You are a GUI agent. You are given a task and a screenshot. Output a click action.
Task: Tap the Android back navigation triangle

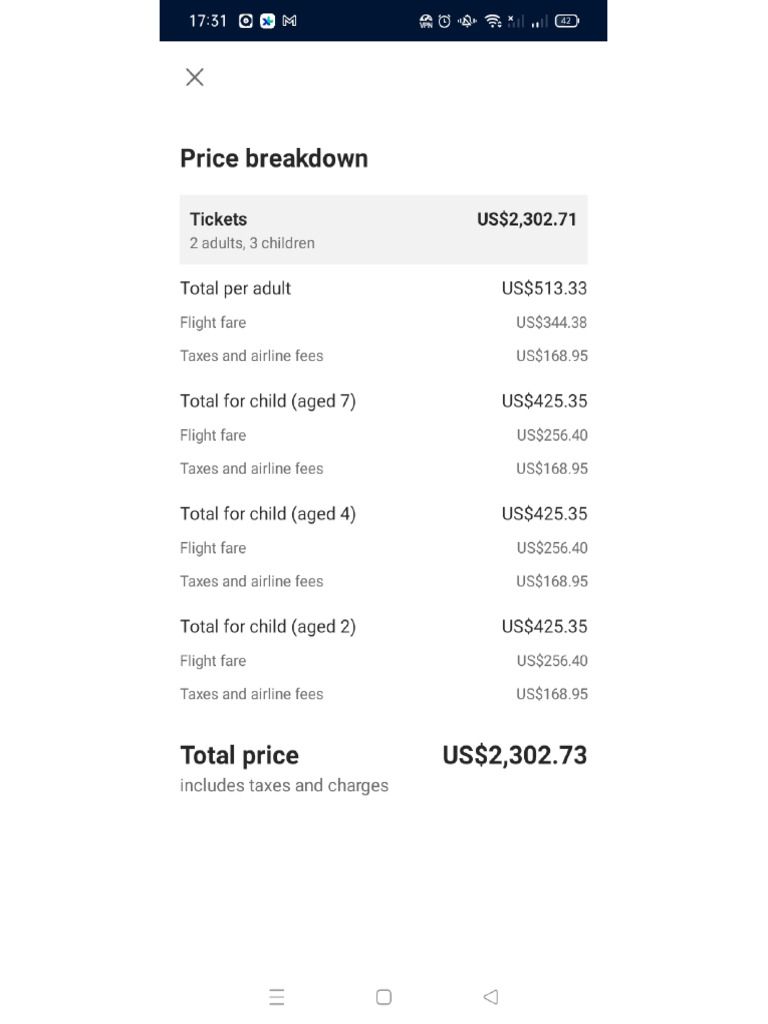pyautogui.click(x=490, y=997)
